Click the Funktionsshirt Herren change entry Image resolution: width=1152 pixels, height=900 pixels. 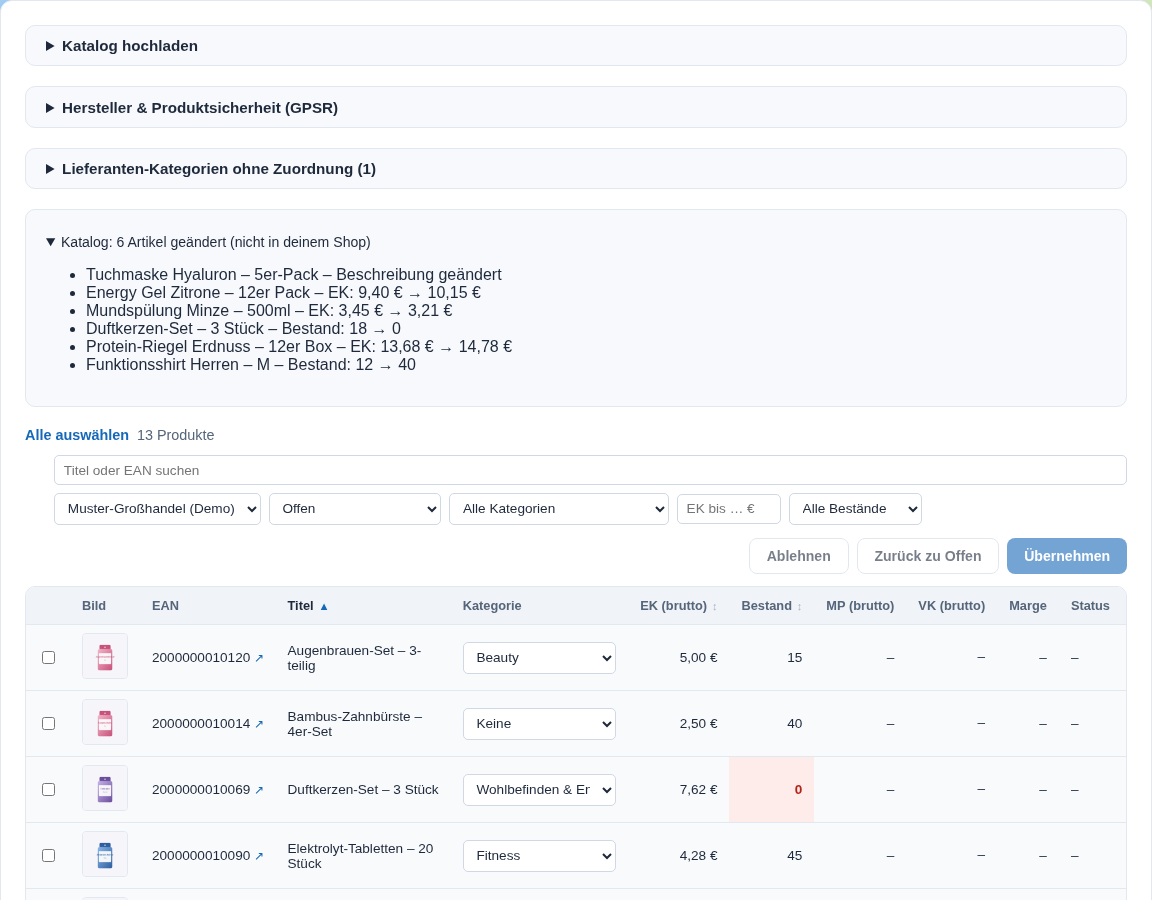[251, 364]
